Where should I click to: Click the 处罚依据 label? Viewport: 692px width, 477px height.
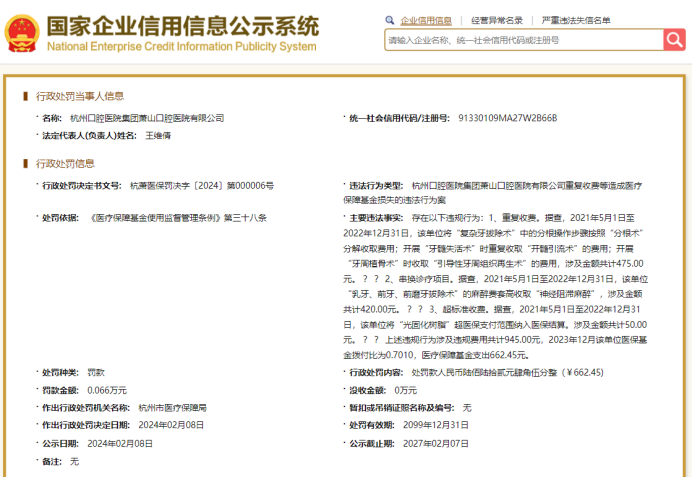[x=60, y=218]
